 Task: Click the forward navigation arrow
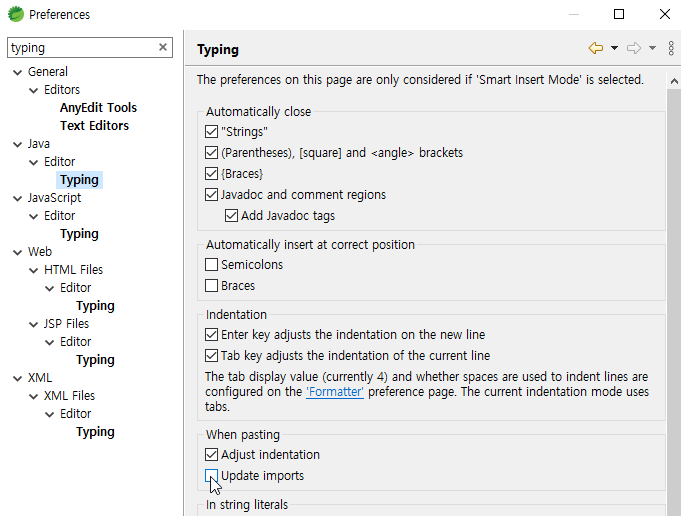[x=633, y=48]
